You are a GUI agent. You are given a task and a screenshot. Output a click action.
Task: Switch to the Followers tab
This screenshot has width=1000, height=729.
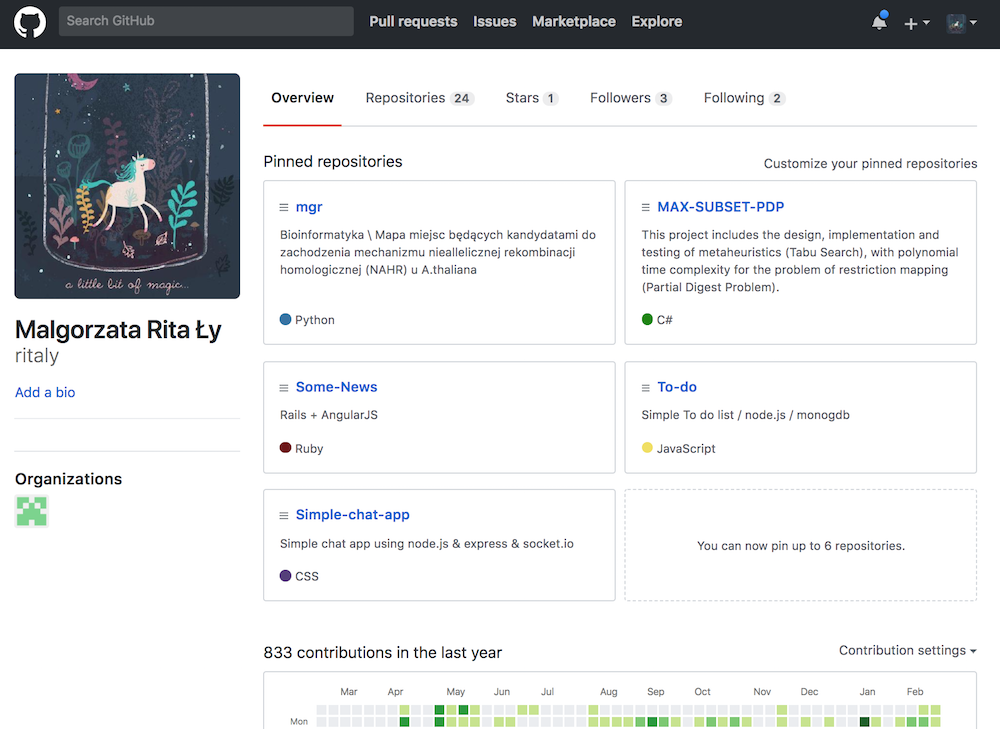[x=630, y=98]
